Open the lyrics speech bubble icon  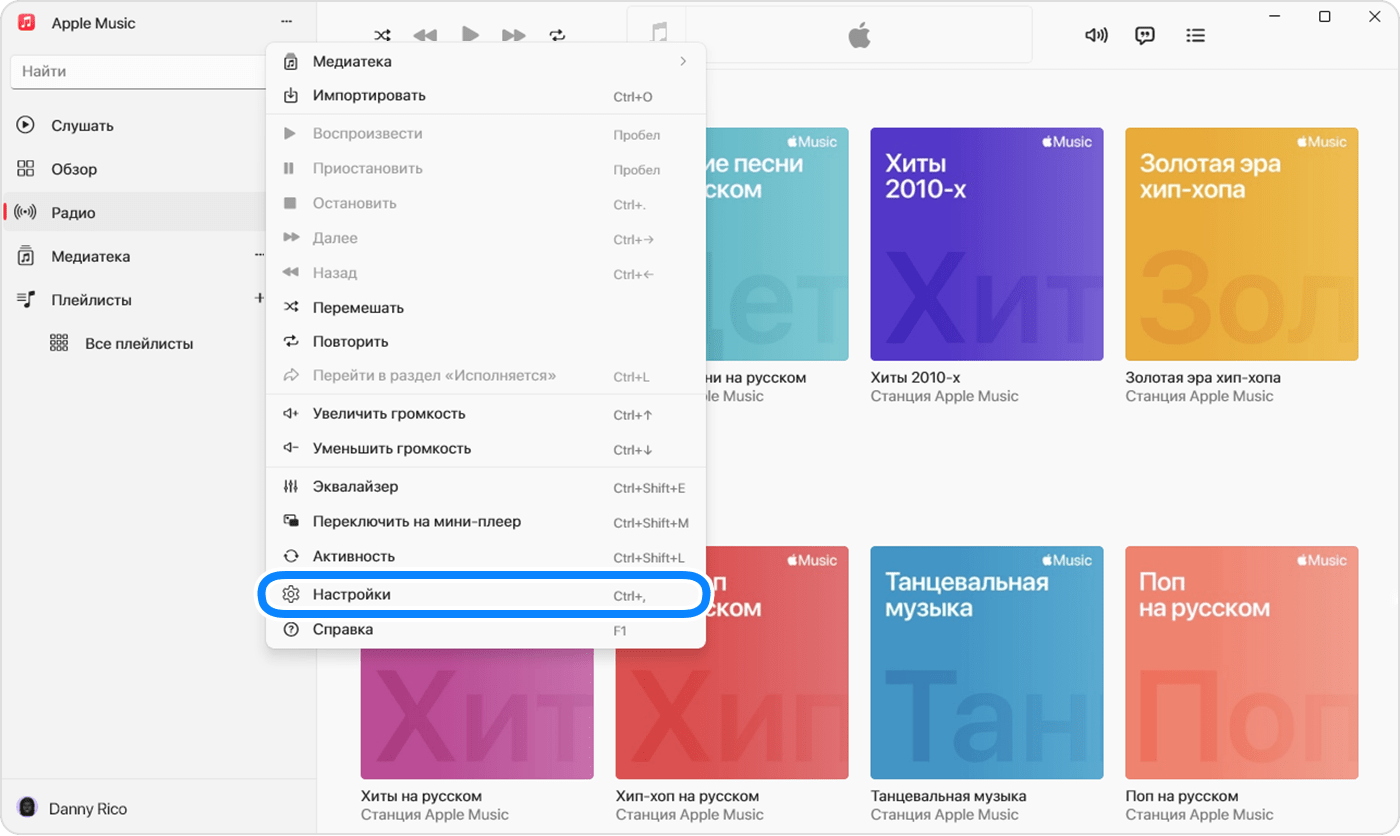[x=1145, y=35]
